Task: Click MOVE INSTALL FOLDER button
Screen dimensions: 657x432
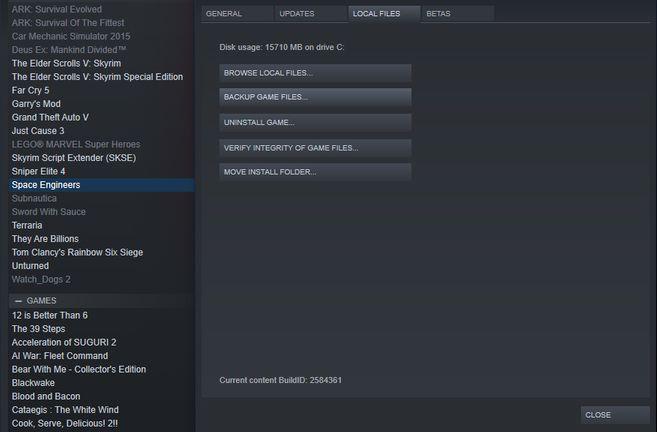Action: tap(315, 172)
